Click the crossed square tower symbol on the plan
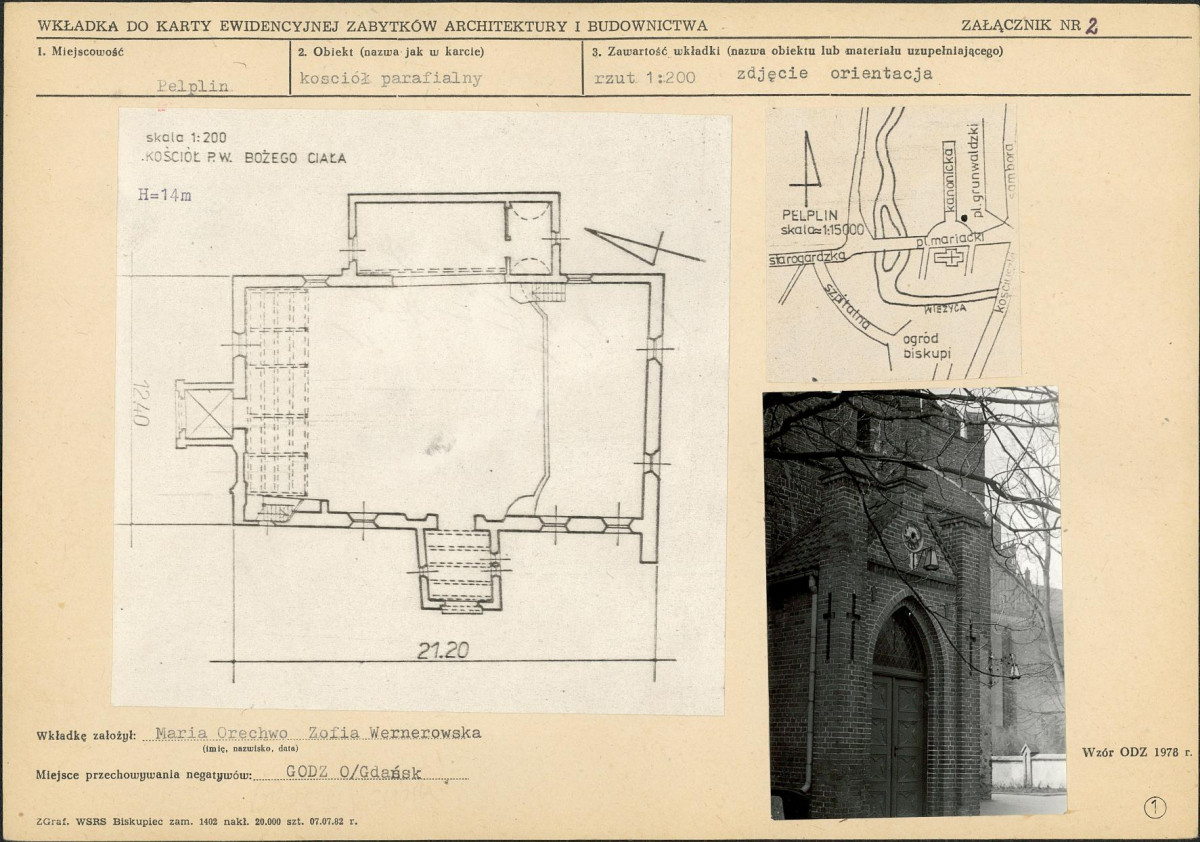Viewport: 1200px width, 842px height. (208, 413)
